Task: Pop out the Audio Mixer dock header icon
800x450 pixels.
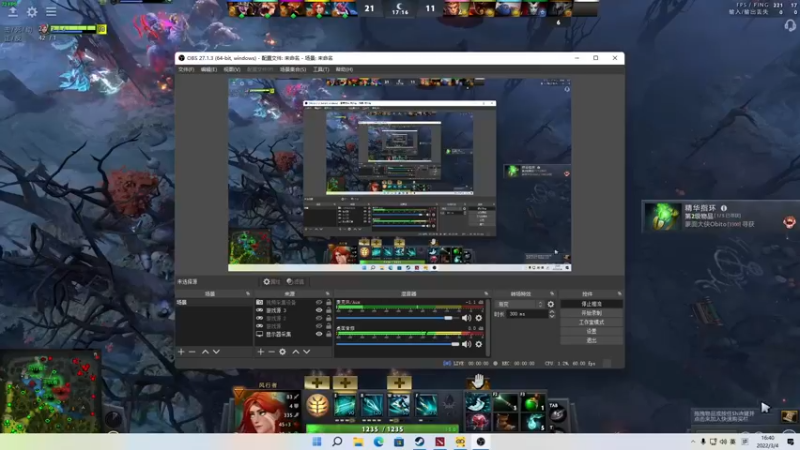Action: (486, 294)
